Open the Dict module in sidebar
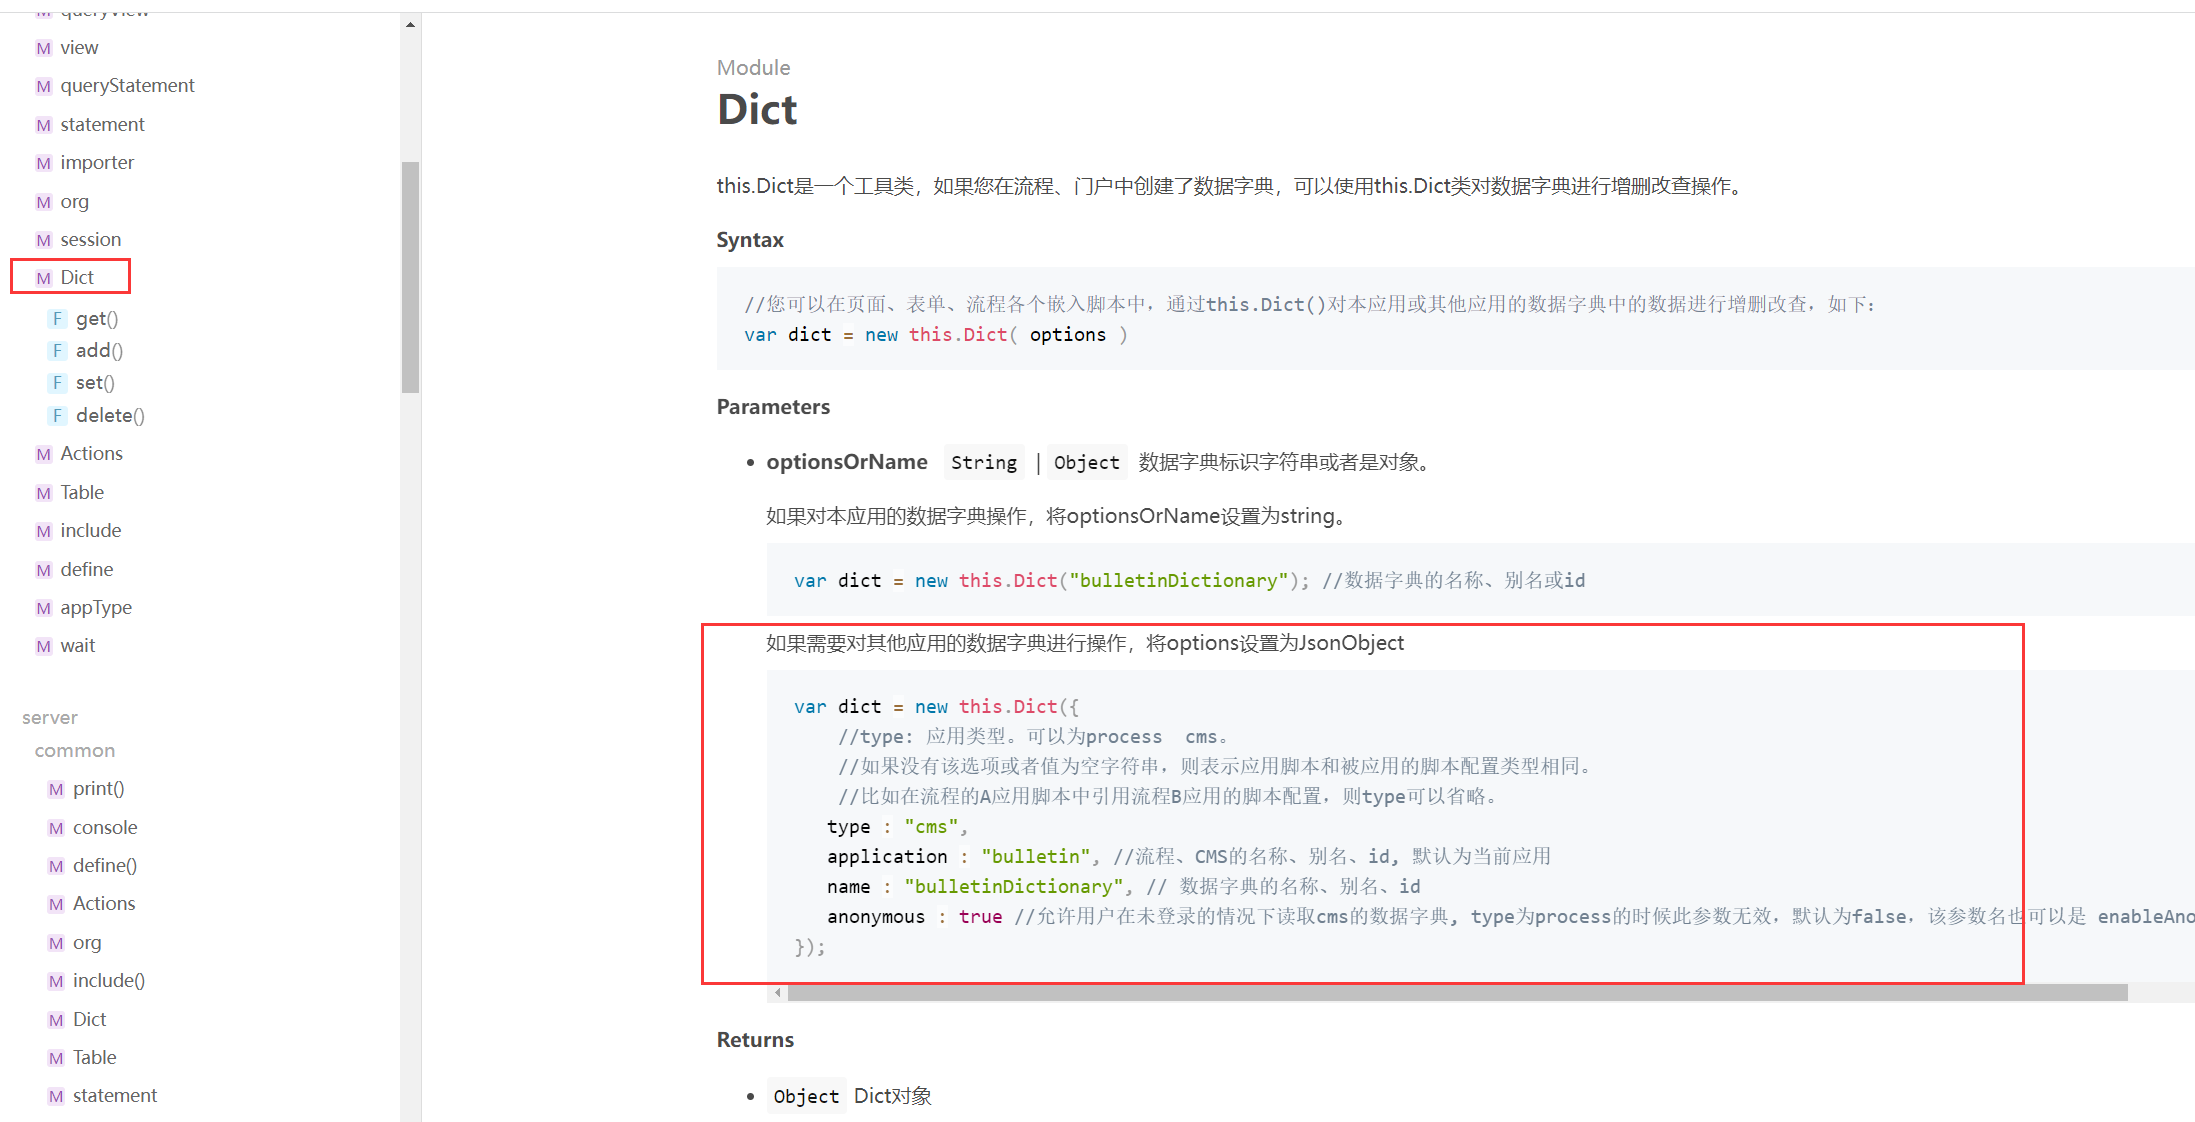This screenshot has width=2195, height=1122. click(77, 277)
